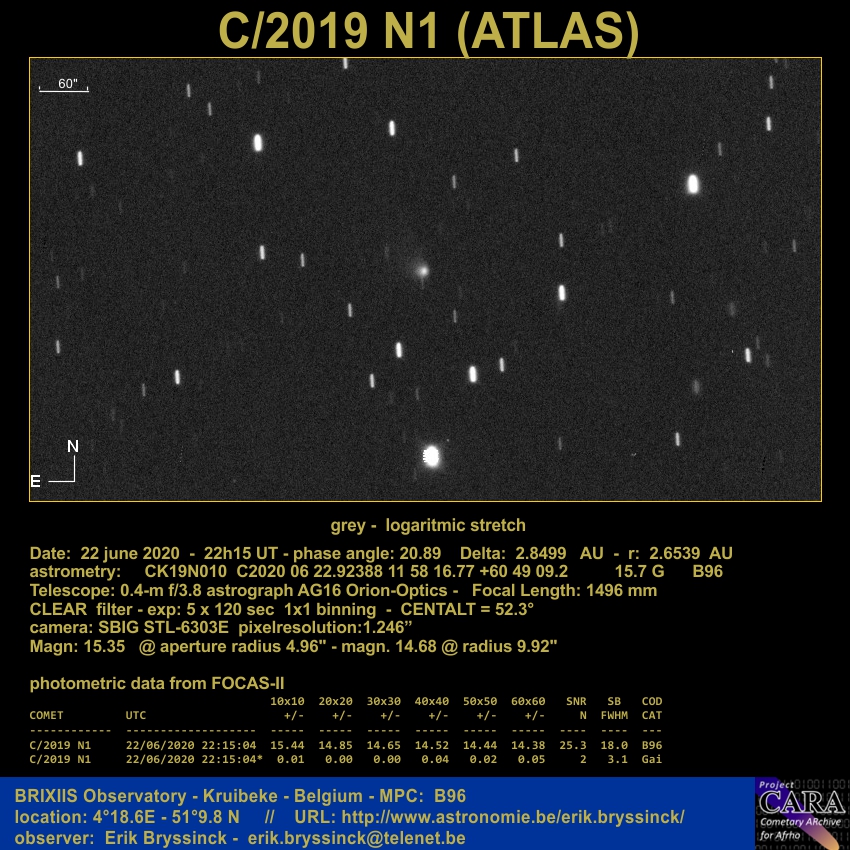This screenshot has height=850, width=850.
Task: Click the 60" scale bar
Action: point(64,86)
